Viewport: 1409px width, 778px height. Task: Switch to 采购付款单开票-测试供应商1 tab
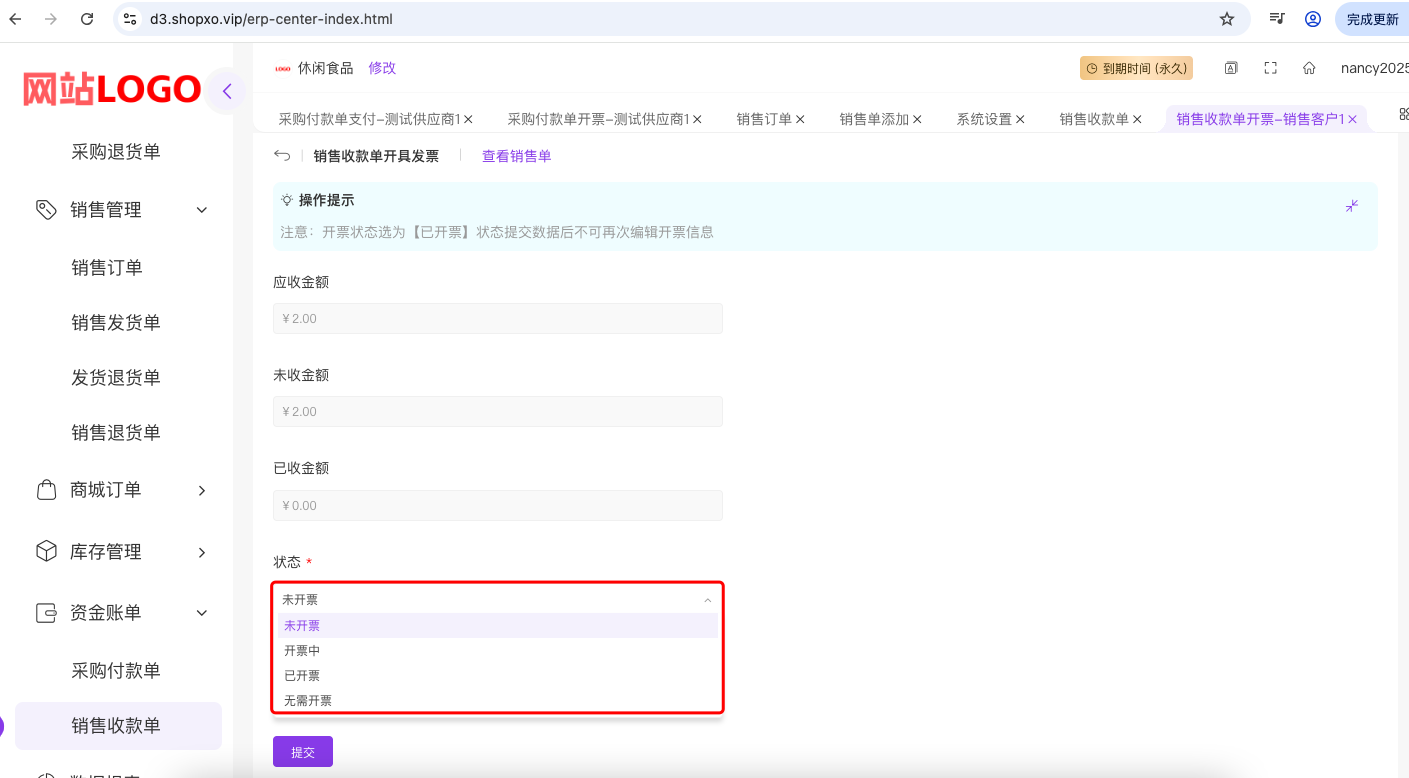click(x=598, y=119)
